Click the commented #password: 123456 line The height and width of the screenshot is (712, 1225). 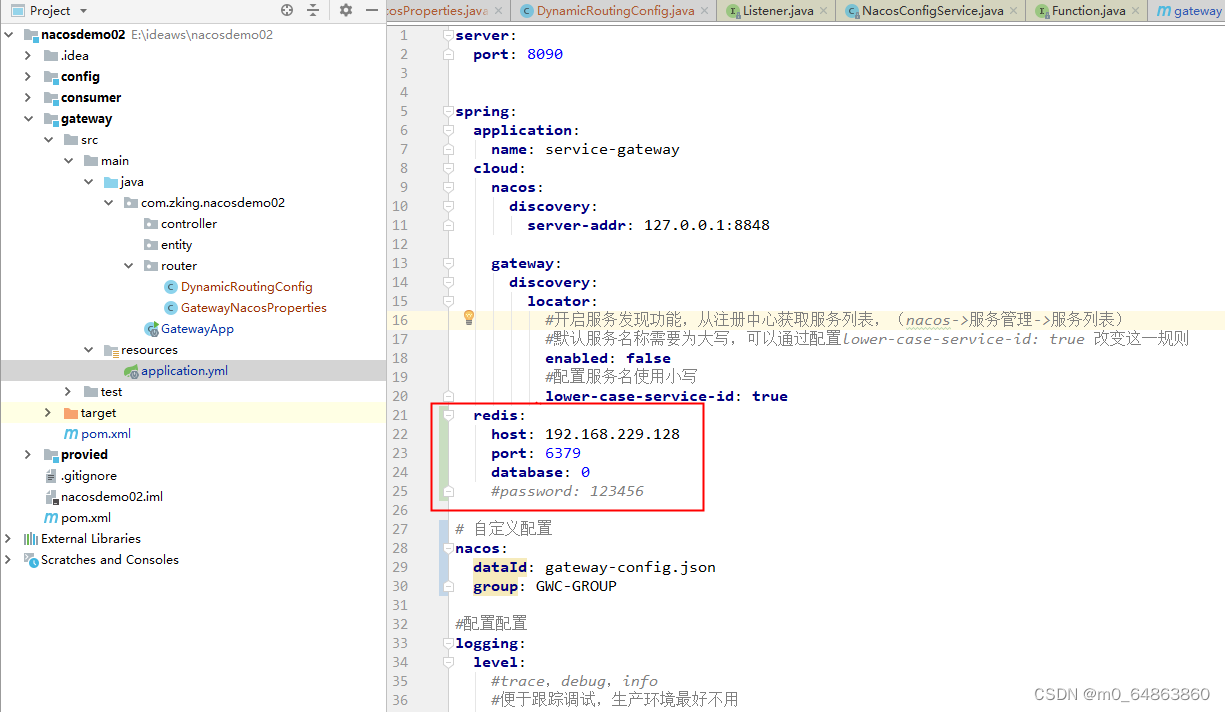[567, 491]
